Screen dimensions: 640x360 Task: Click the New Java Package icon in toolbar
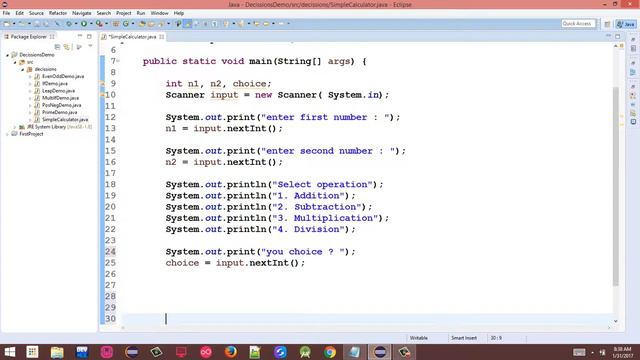pos(116,24)
